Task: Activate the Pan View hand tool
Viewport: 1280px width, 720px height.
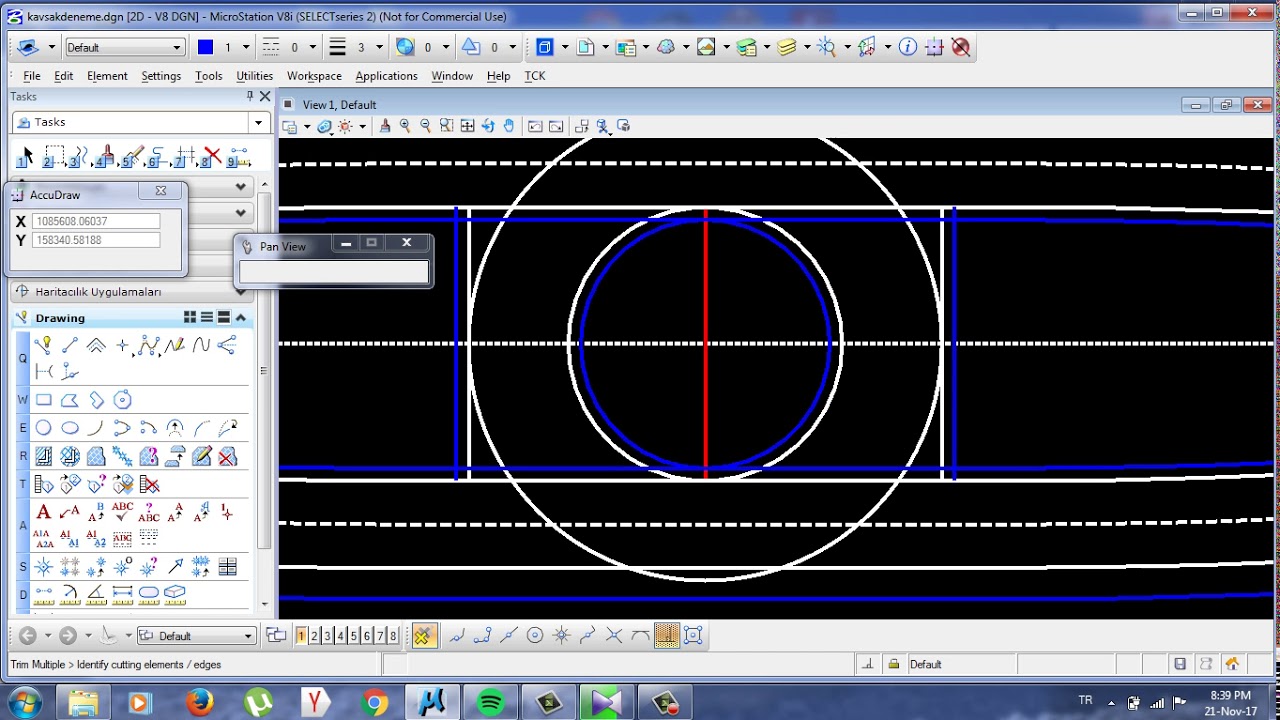Action: pyautogui.click(x=509, y=126)
